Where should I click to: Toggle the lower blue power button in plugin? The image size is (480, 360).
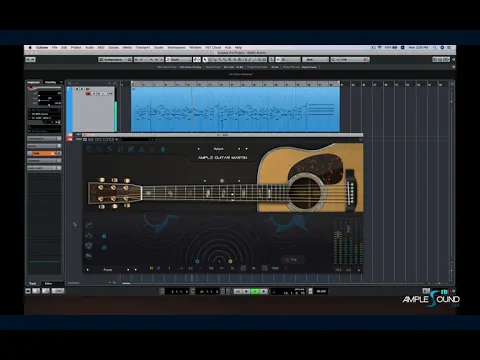point(104,248)
